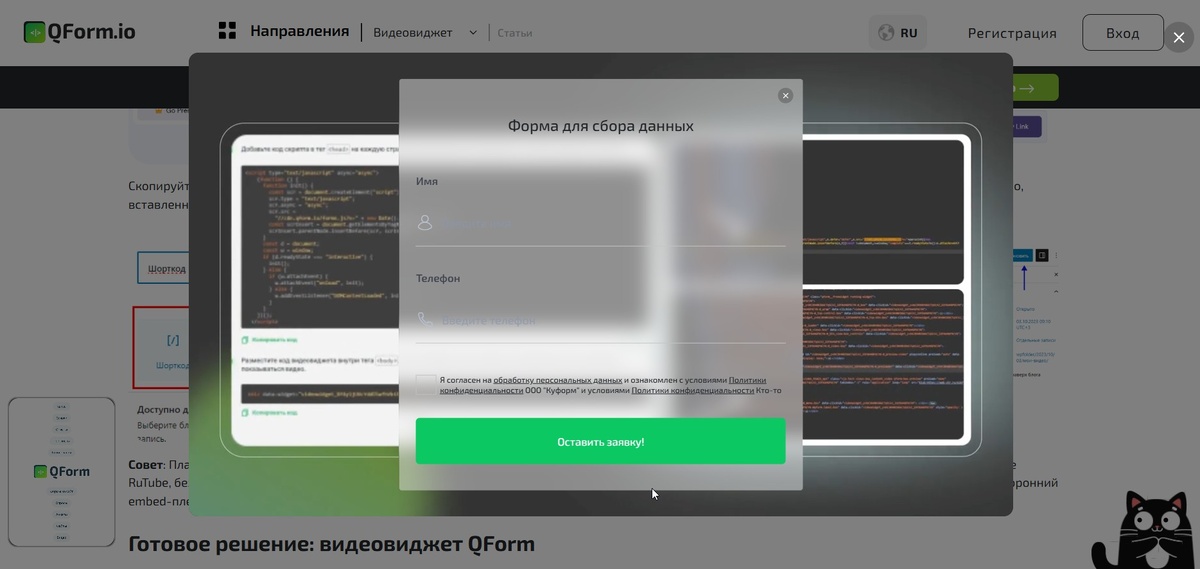Close the data form popup
Viewport: 1200px width, 569px height.
(x=785, y=95)
